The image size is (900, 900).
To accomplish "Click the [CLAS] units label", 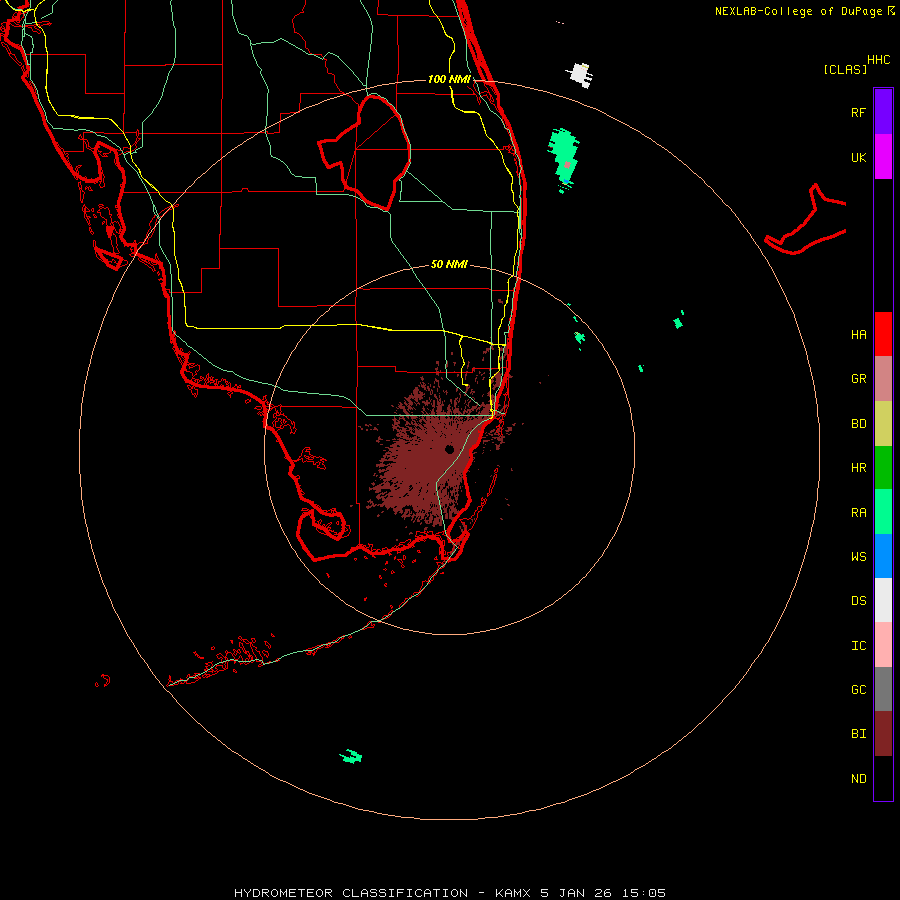I will pos(845,69).
